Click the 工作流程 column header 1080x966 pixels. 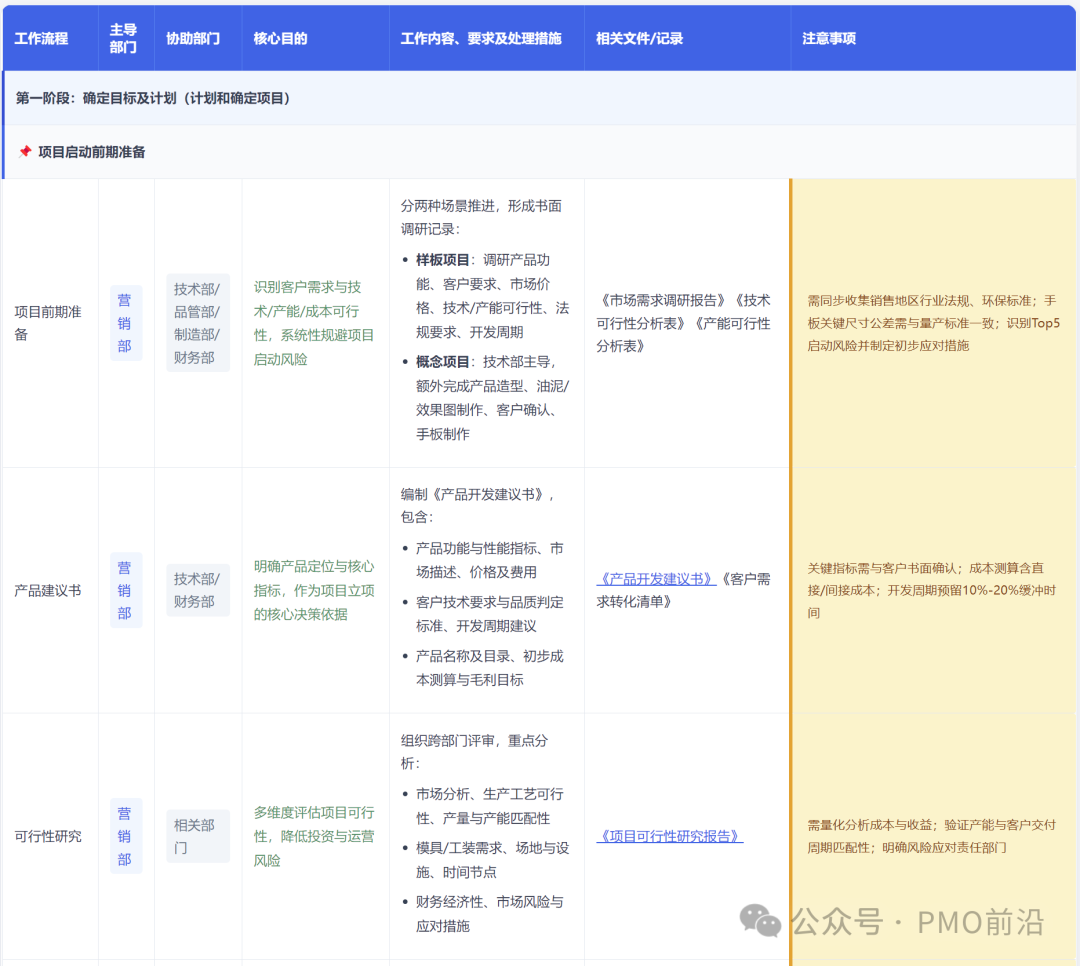click(x=40, y=37)
